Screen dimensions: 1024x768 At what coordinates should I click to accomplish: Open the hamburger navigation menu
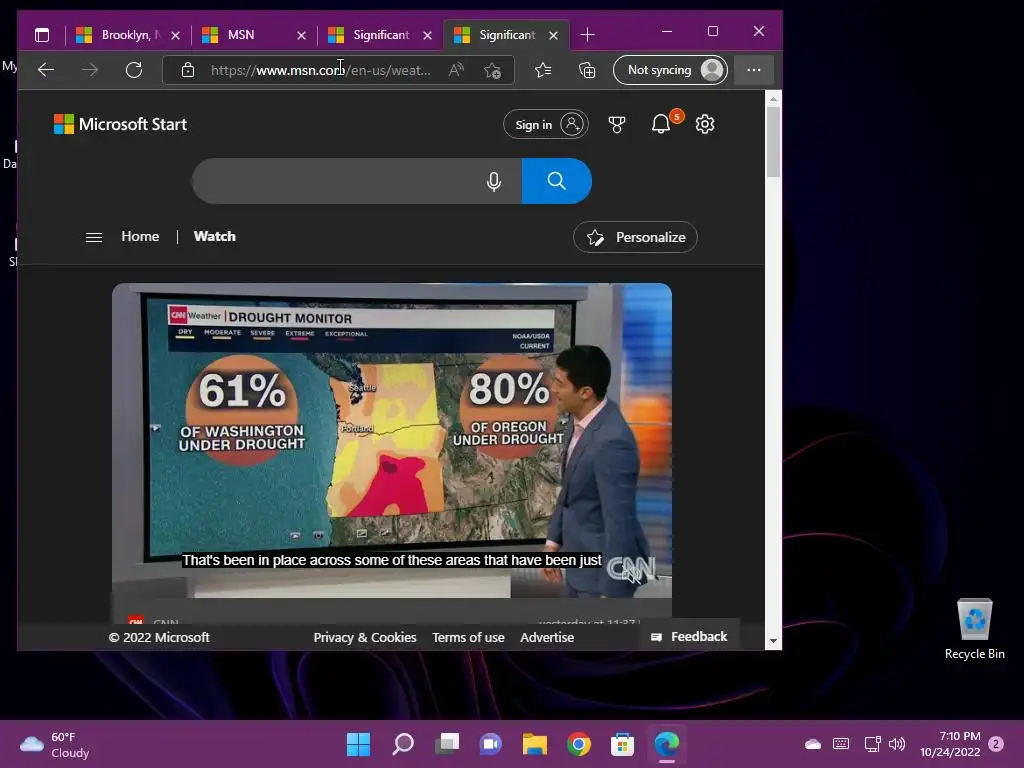click(94, 237)
